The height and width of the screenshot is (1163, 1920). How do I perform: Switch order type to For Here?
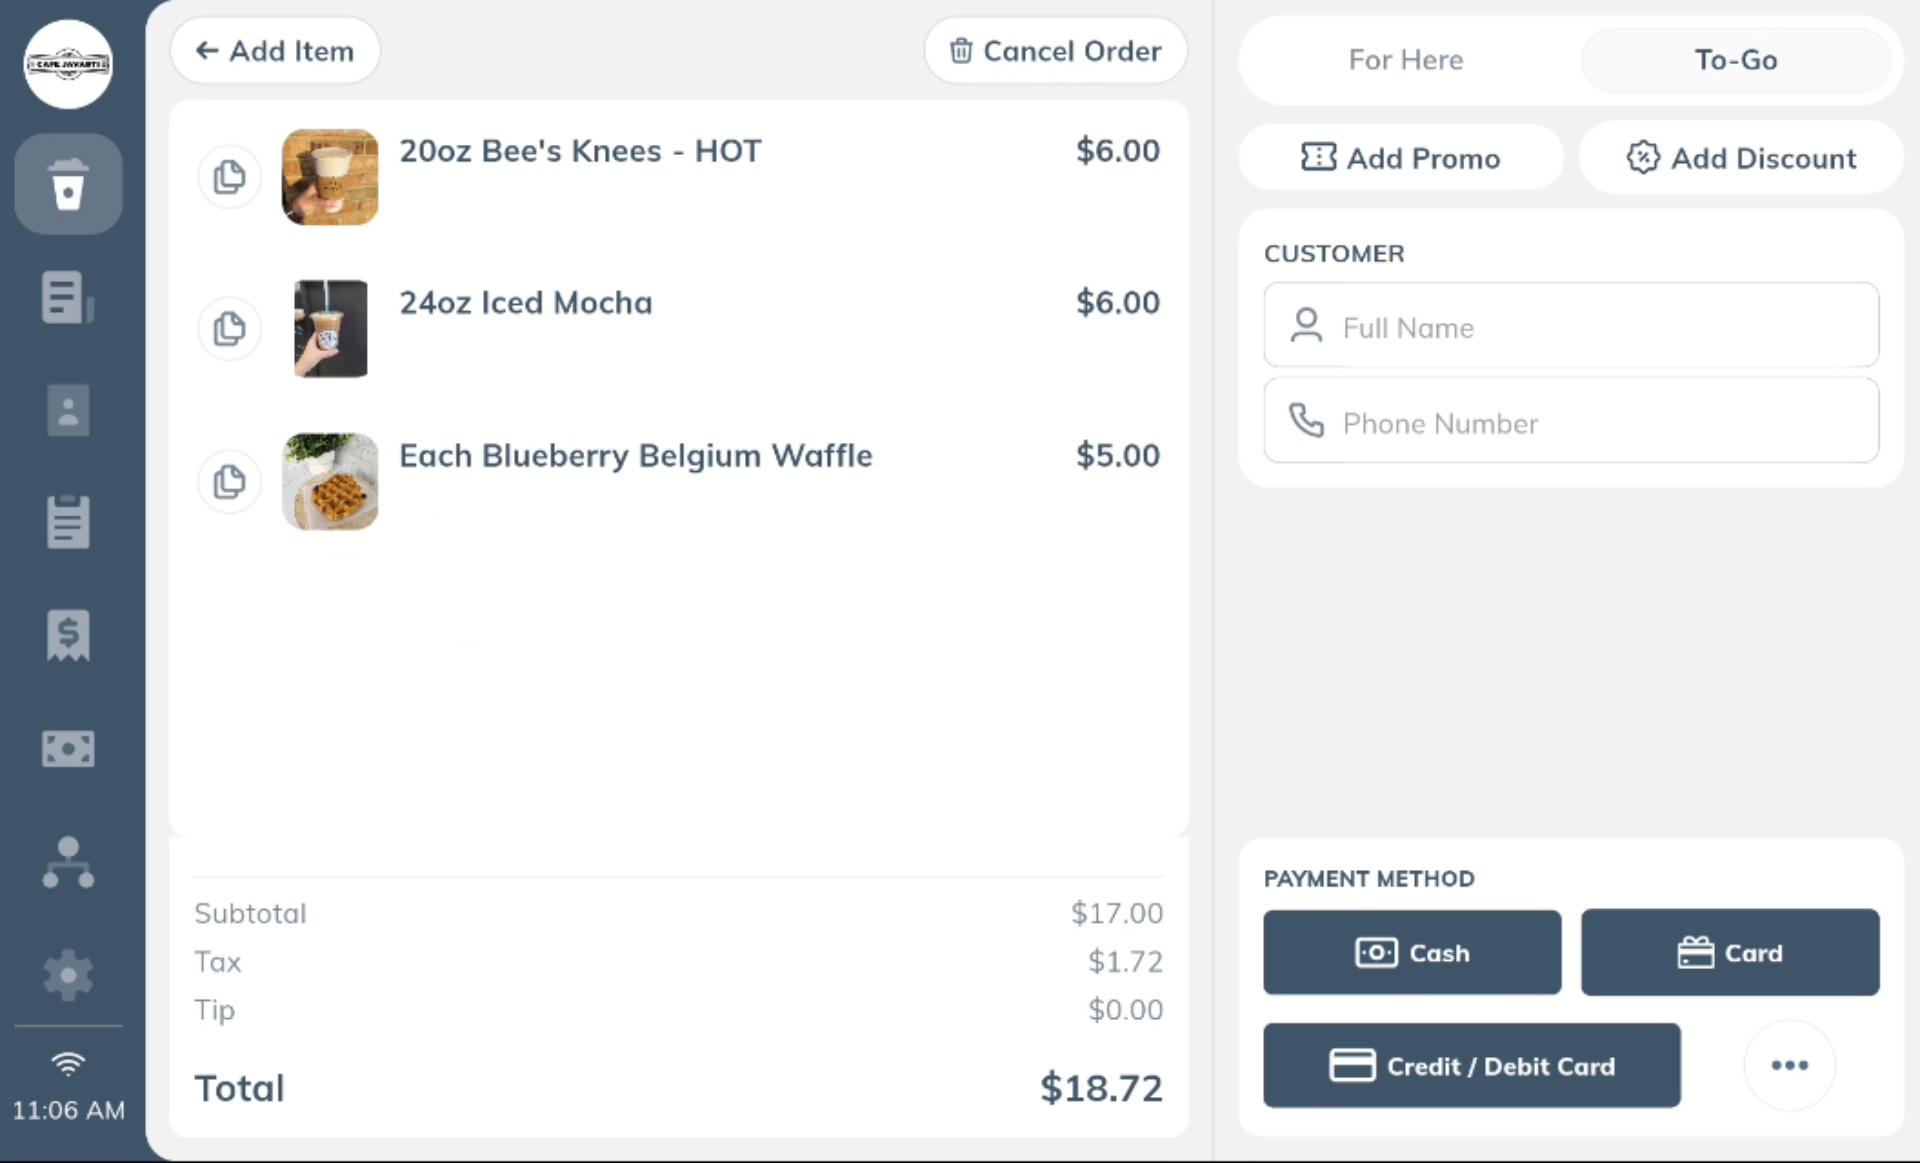point(1406,60)
